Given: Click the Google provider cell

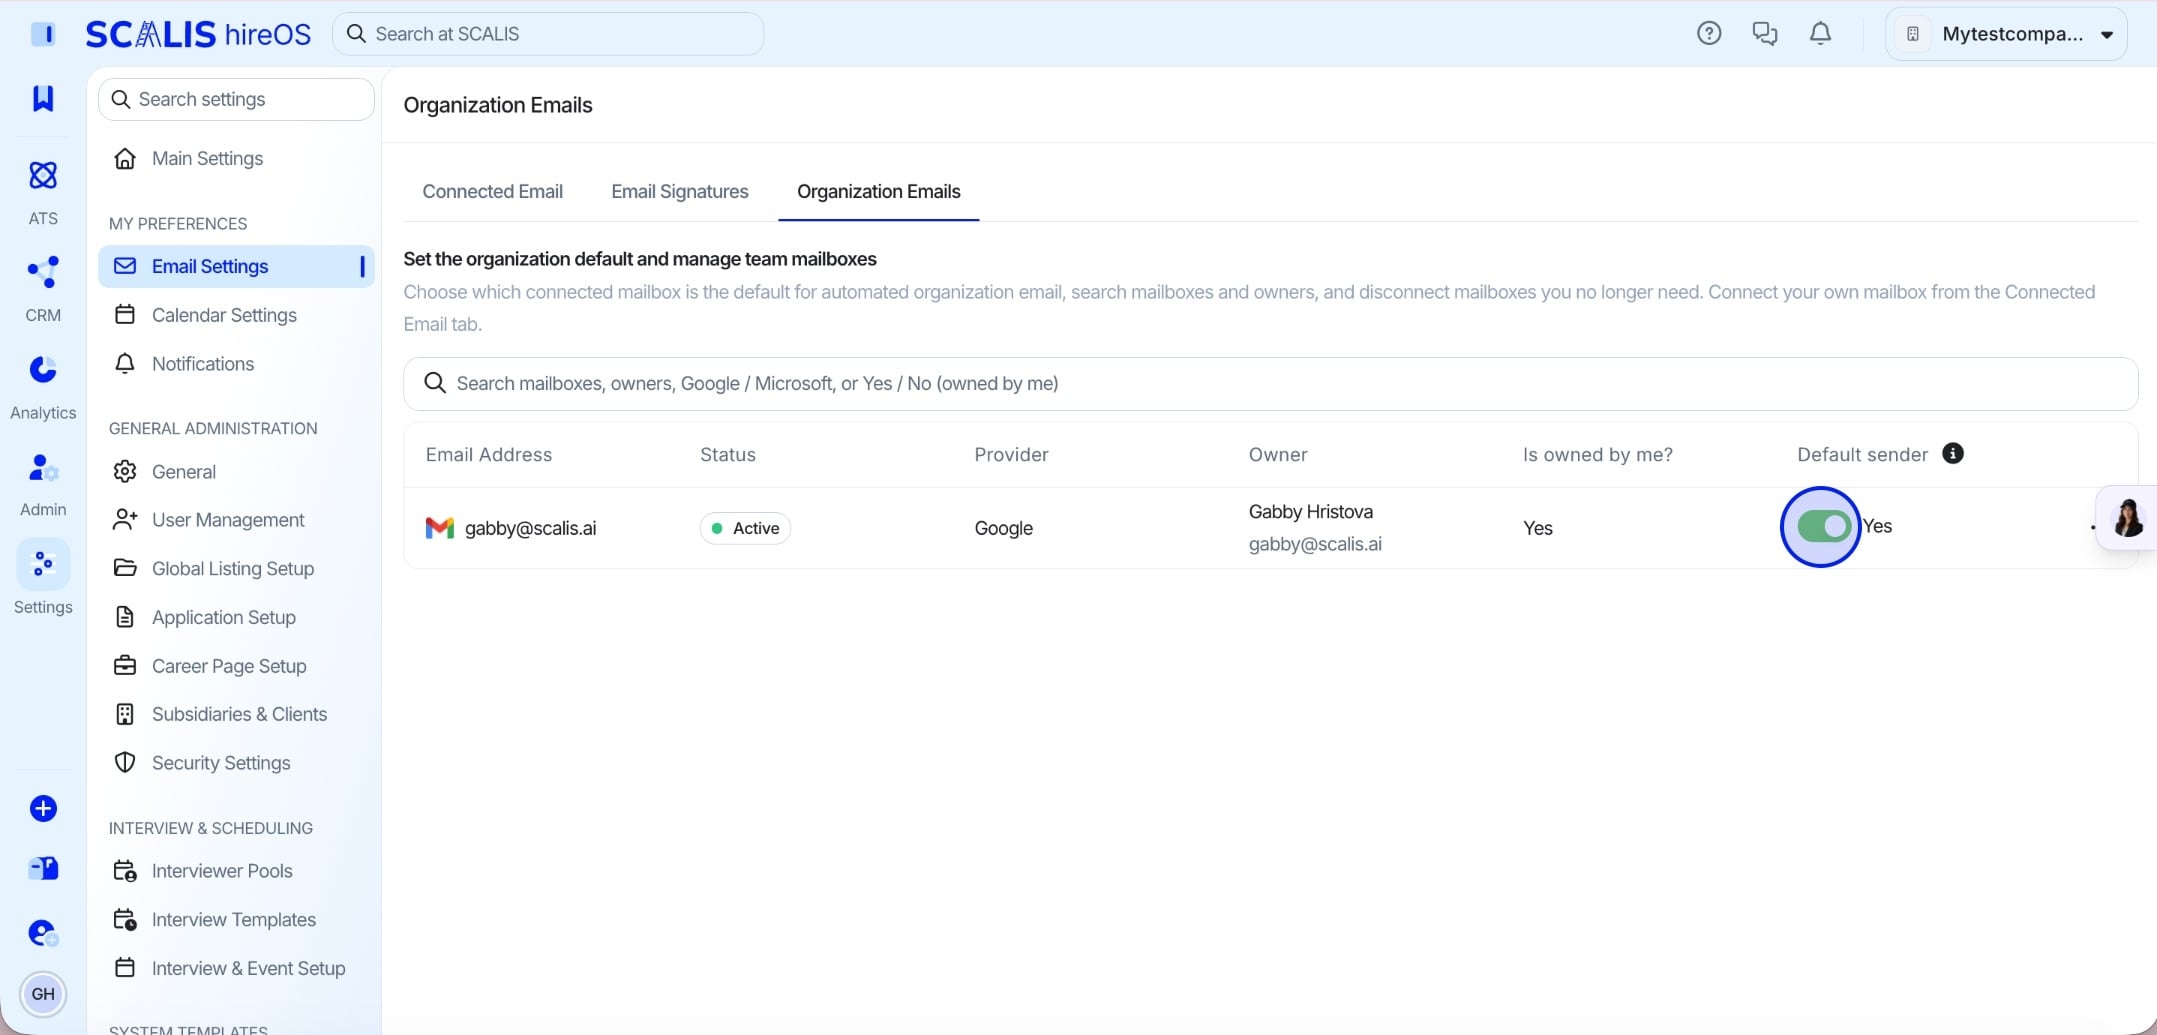Looking at the screenshot, I should 1003,528.
